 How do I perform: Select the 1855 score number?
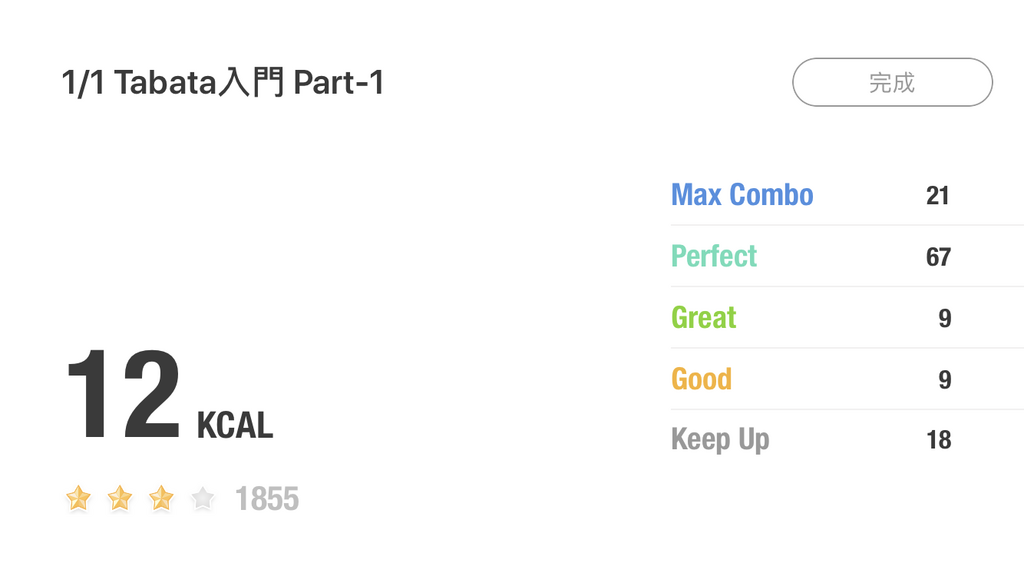267,498
